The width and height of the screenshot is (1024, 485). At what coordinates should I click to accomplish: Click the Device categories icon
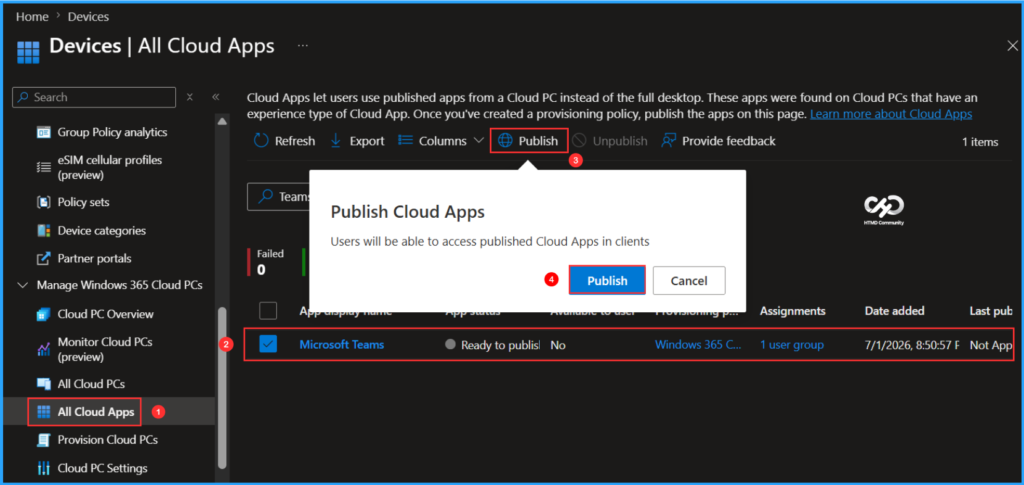(43, 230)
